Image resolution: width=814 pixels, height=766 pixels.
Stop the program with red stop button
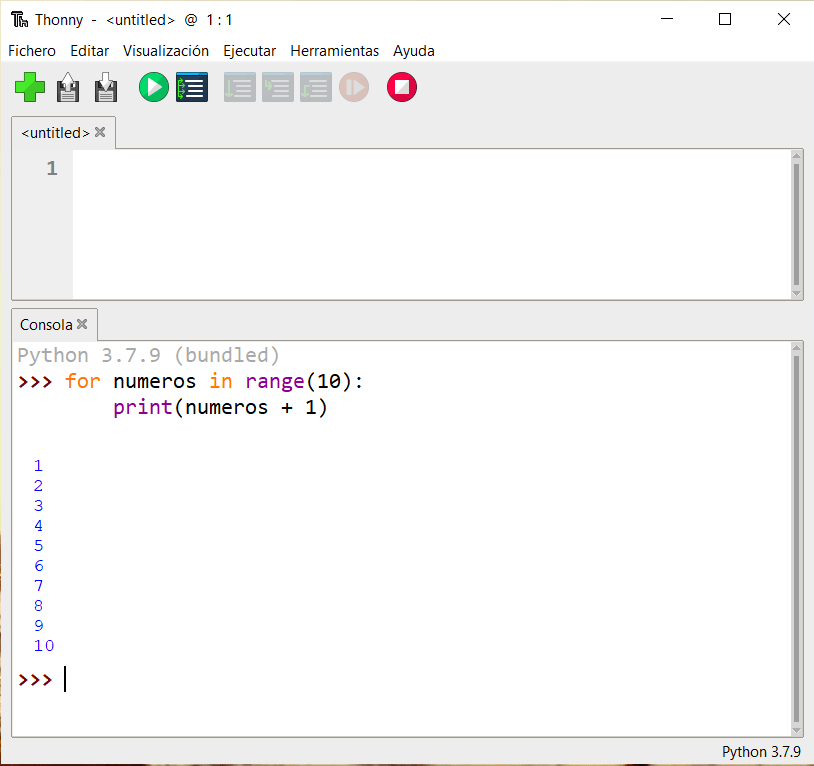[402, 88]
